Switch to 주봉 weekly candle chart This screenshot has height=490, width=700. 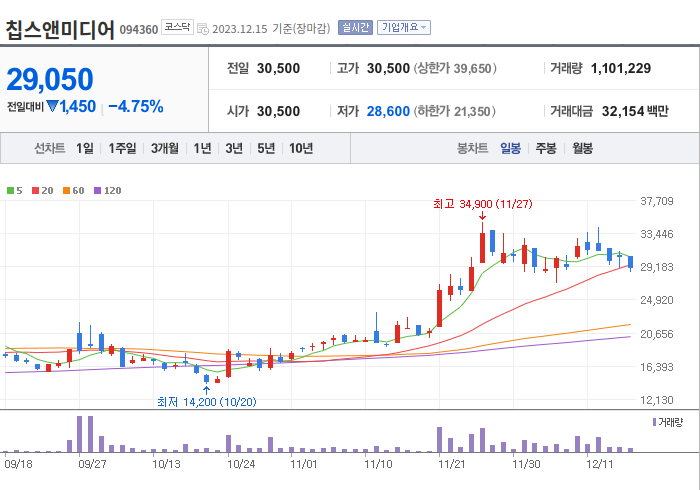546,148
